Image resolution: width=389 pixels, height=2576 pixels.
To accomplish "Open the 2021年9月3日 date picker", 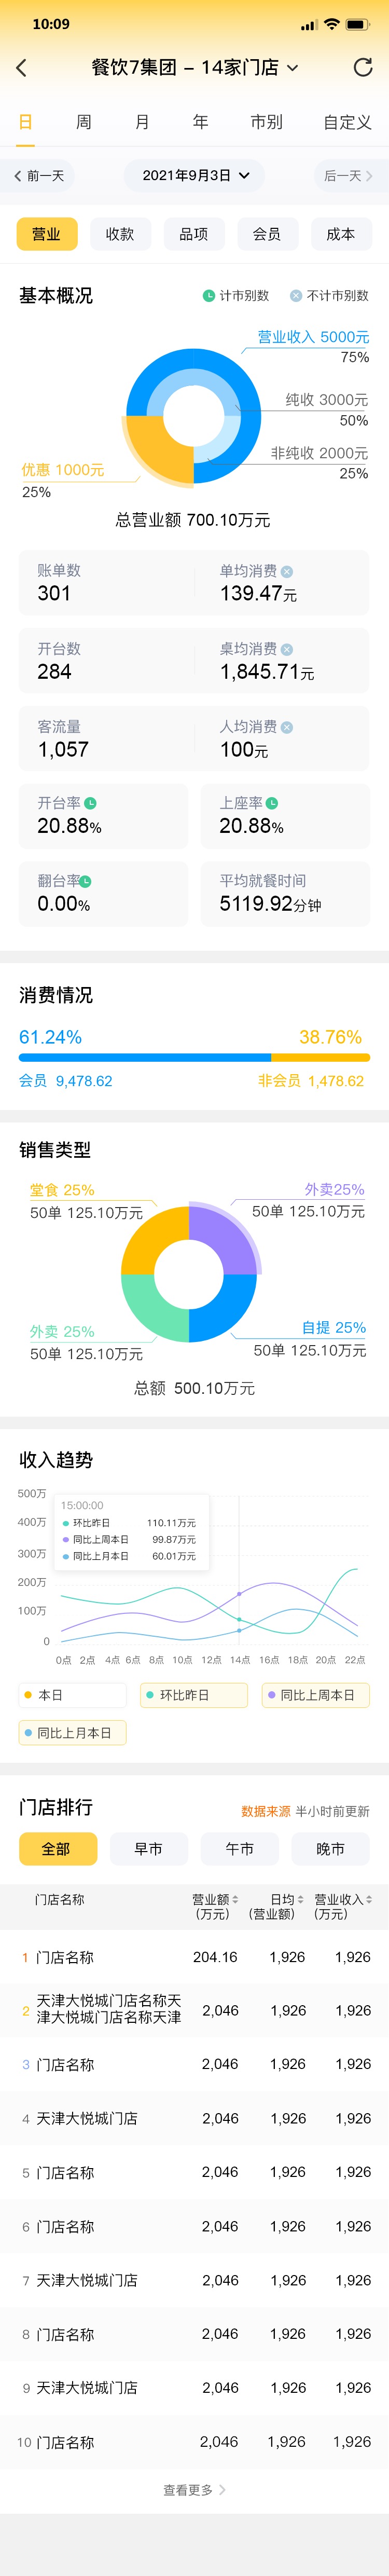I will coord(195,175).
